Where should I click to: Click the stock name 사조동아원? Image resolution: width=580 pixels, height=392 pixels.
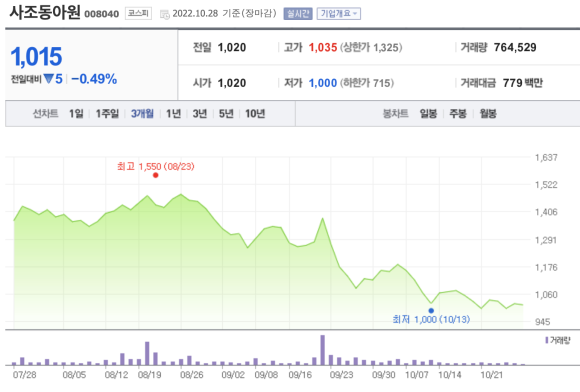click(x=45, y=12)
